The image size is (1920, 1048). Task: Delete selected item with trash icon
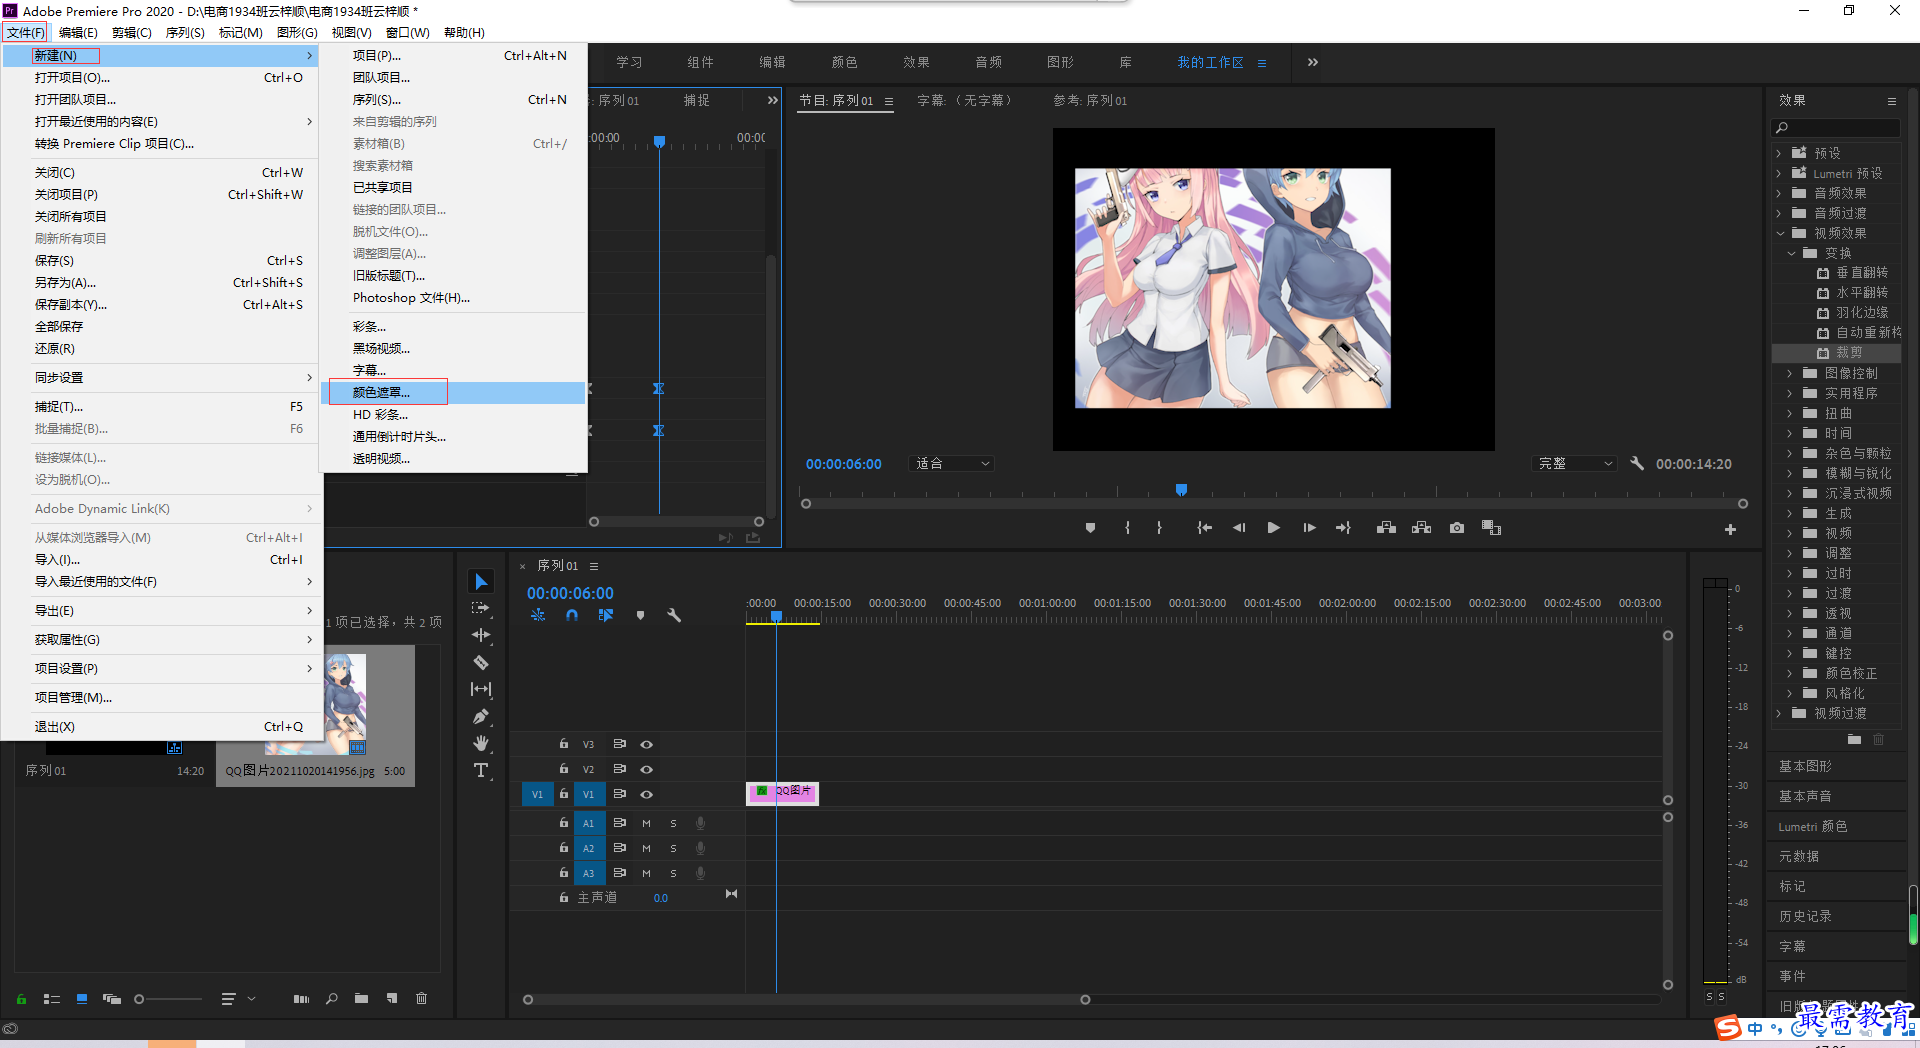point(422,998)
